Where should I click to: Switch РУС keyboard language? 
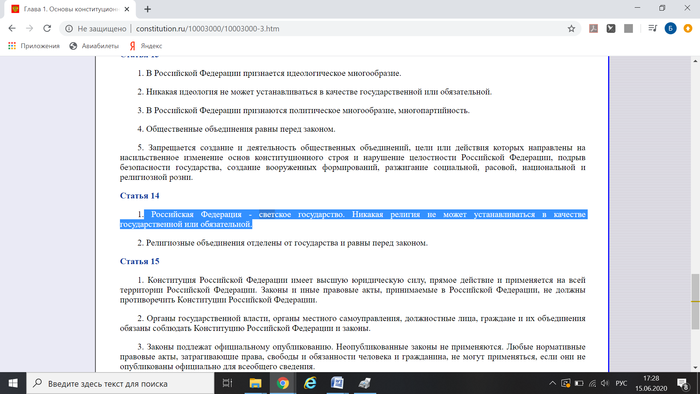pos(621,383)
